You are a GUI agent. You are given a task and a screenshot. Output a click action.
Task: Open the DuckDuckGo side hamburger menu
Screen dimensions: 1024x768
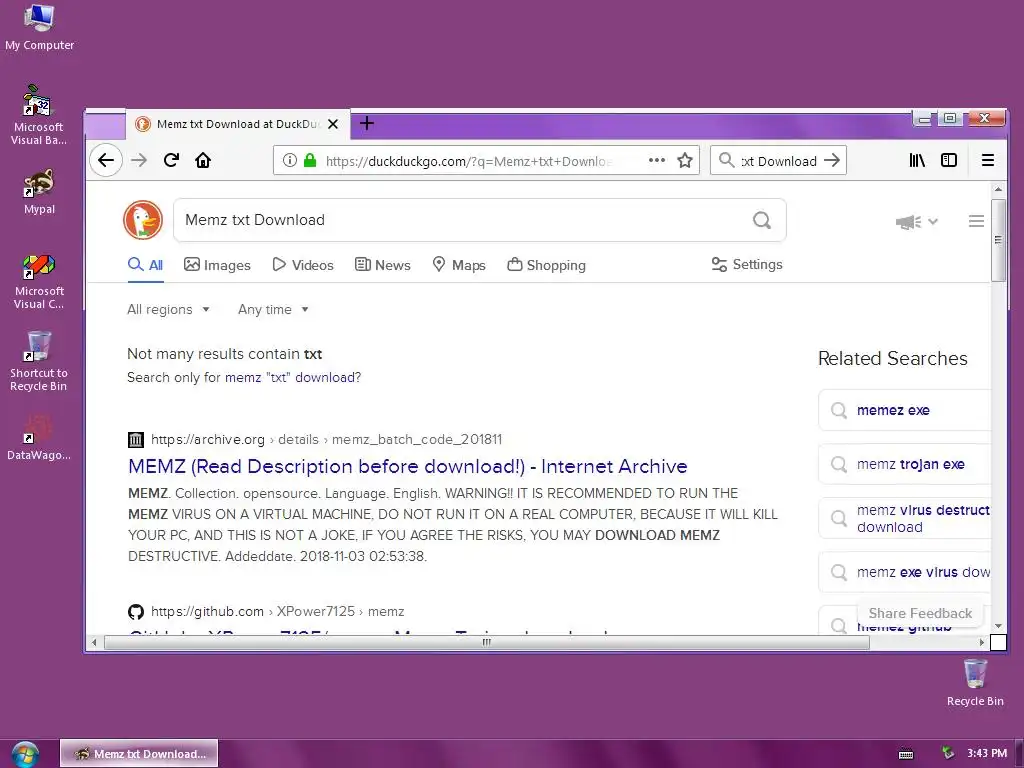tap(976, 221)
